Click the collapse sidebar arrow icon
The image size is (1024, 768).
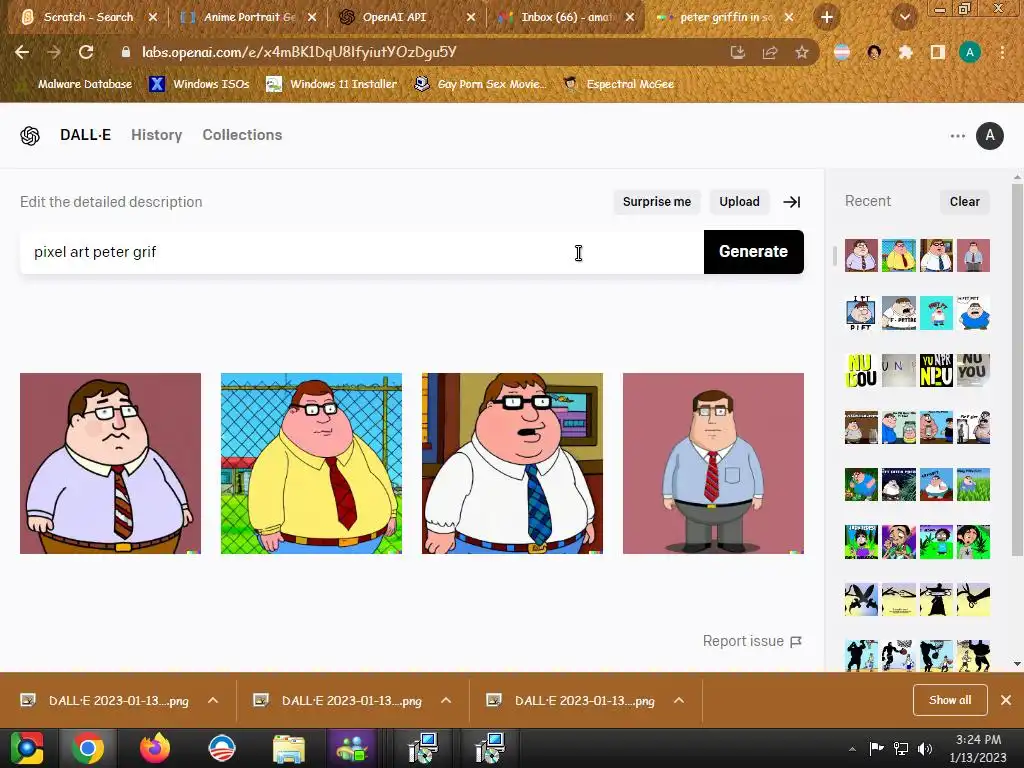pos(792,202)
